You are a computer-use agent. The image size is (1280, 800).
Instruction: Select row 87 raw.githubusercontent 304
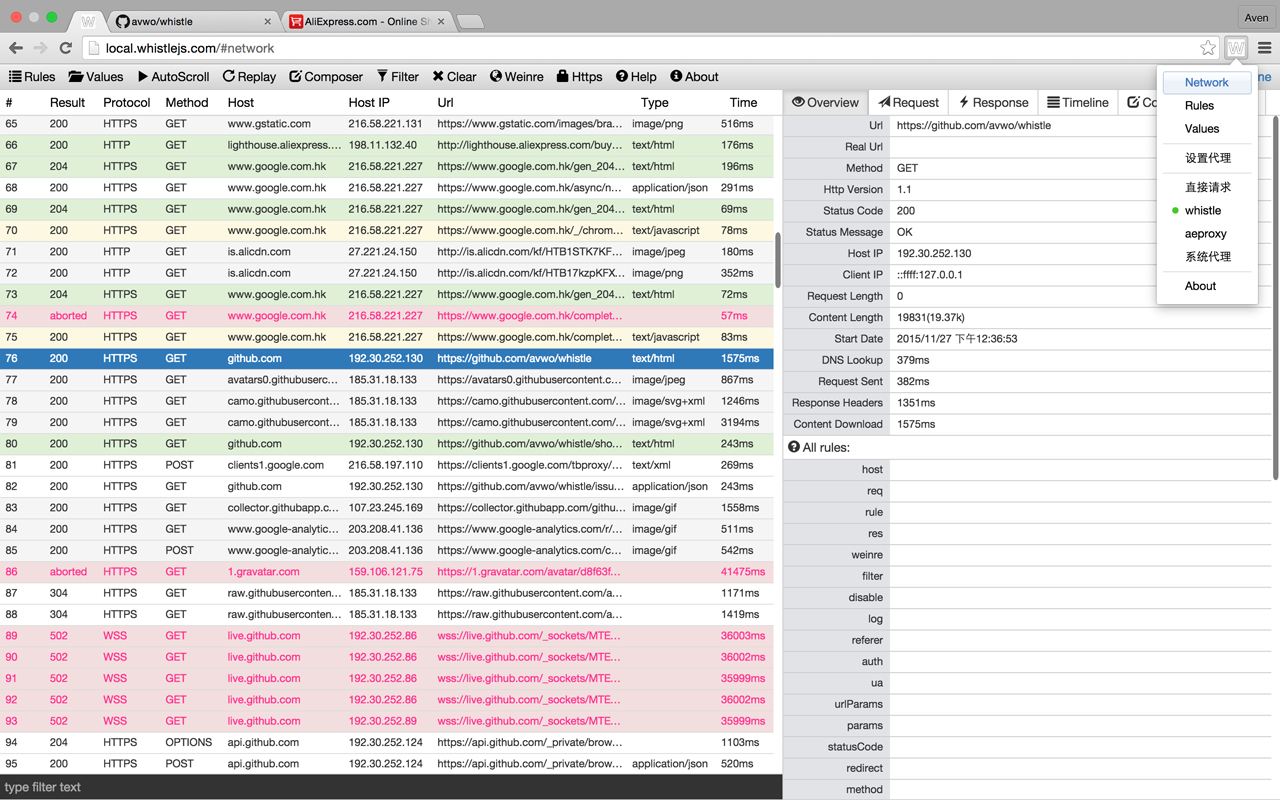point(387,593)
